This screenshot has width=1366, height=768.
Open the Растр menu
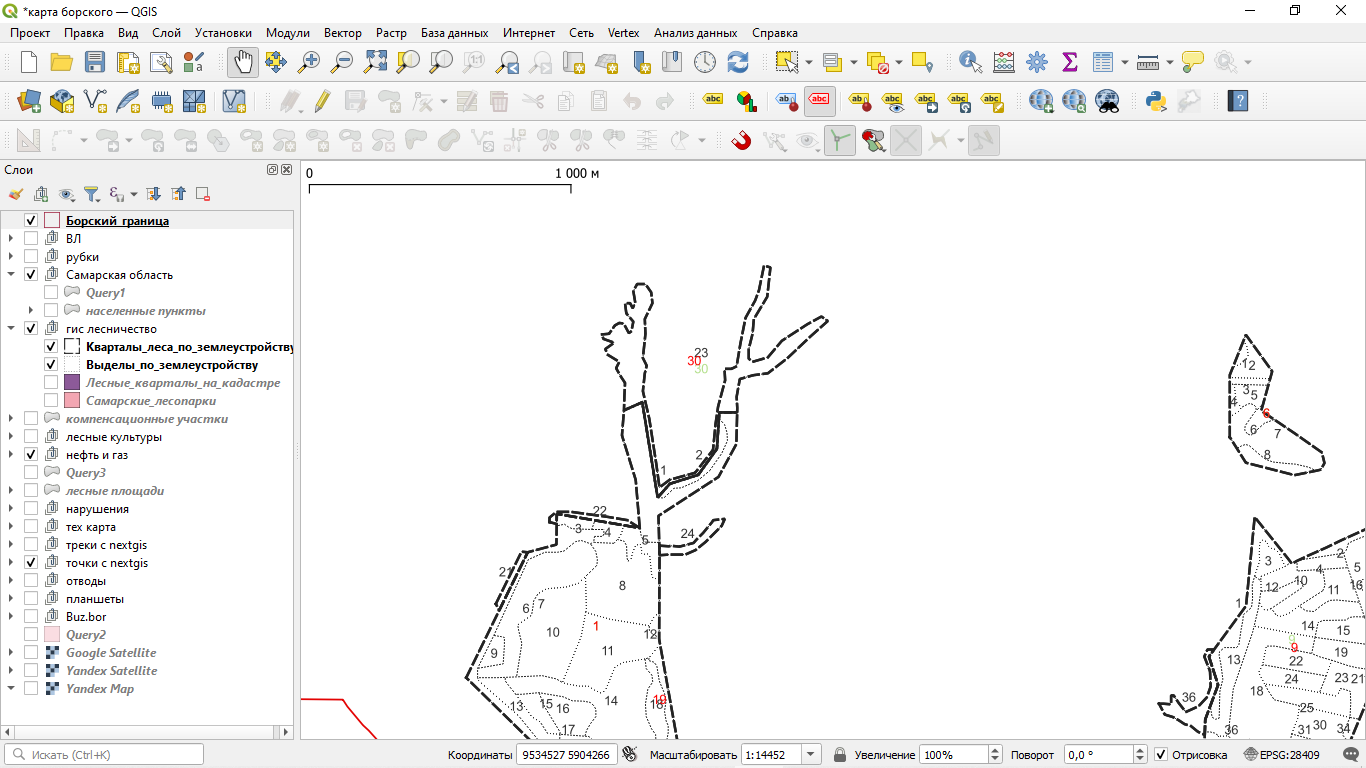point(391,33)
